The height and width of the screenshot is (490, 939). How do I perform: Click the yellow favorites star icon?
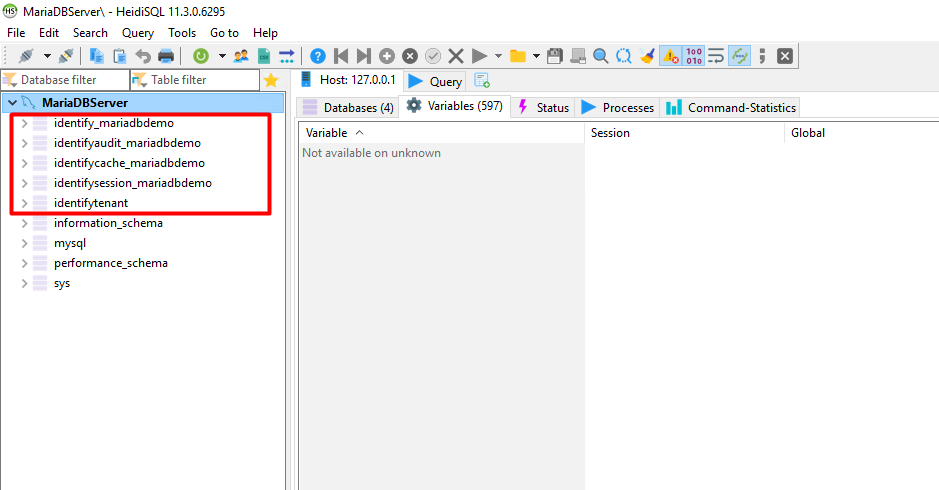271,80
